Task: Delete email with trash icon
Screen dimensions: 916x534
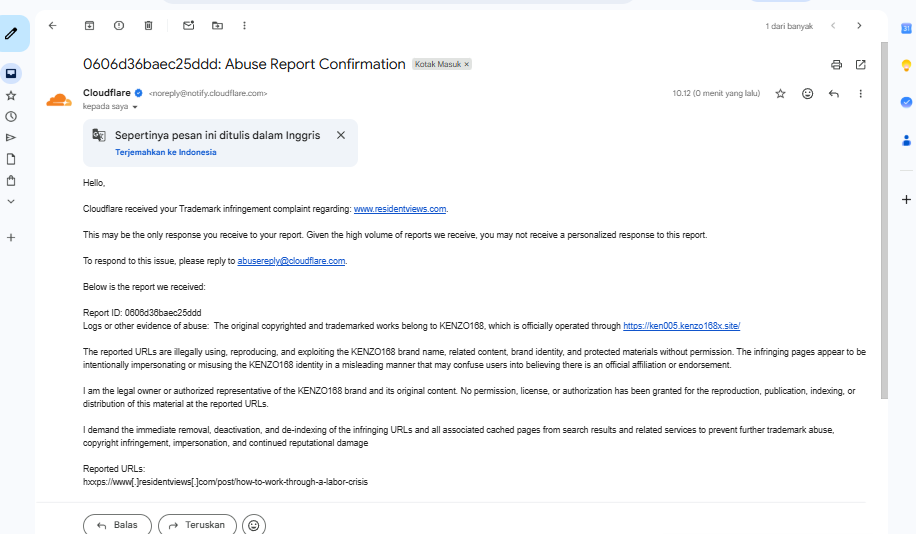Action: click(x=148, y=26)
